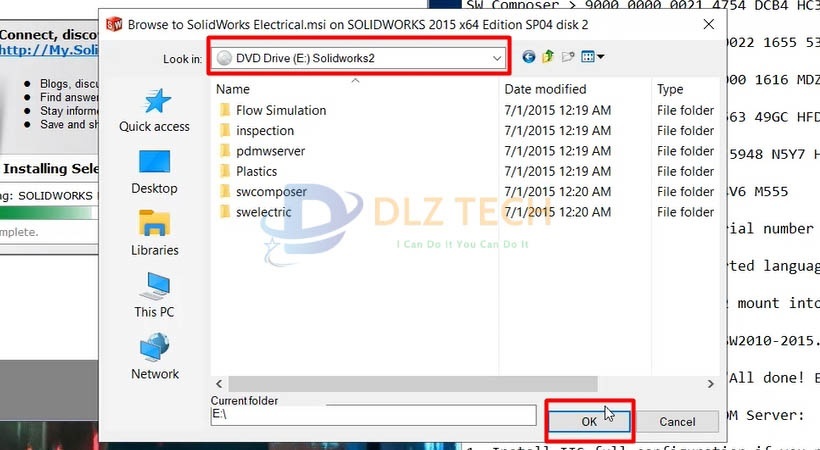Click the swcomposer folder icon
Viewport: 820px width, 450px height.
coord(225,192)
